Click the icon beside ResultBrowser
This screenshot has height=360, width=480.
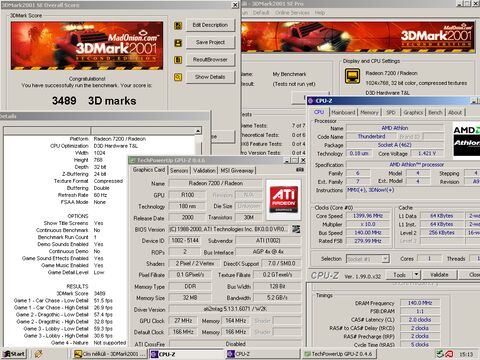click(x=178, y=60)
